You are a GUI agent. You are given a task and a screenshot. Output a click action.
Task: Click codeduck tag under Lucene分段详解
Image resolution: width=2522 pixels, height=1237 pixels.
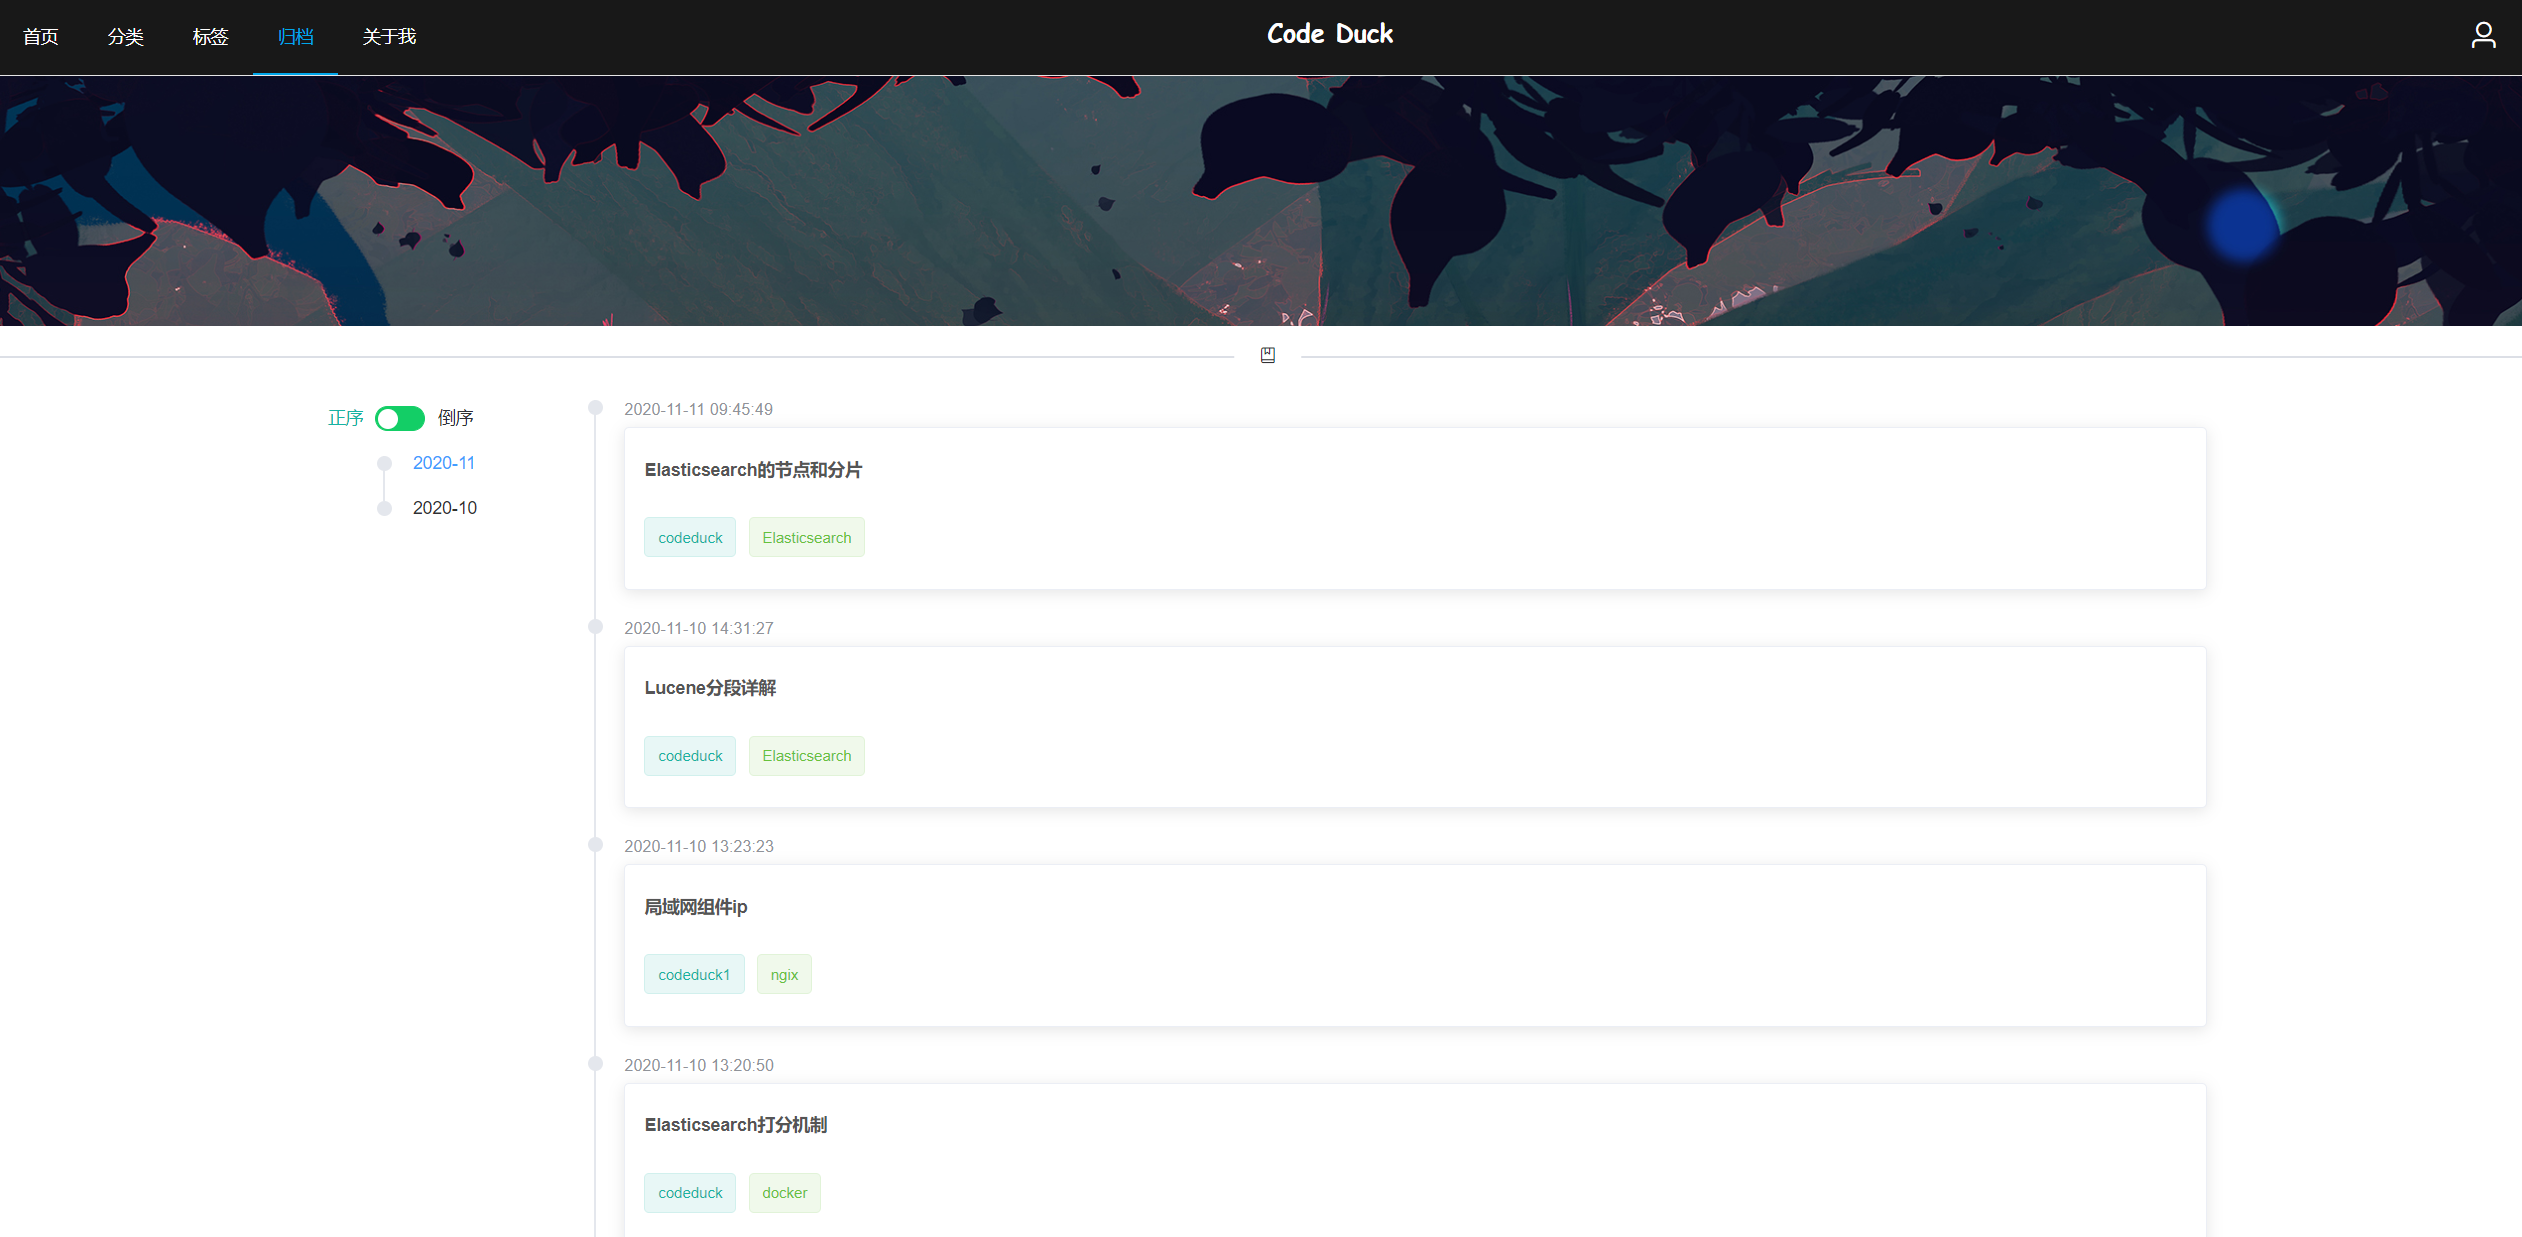click(690, 756)
